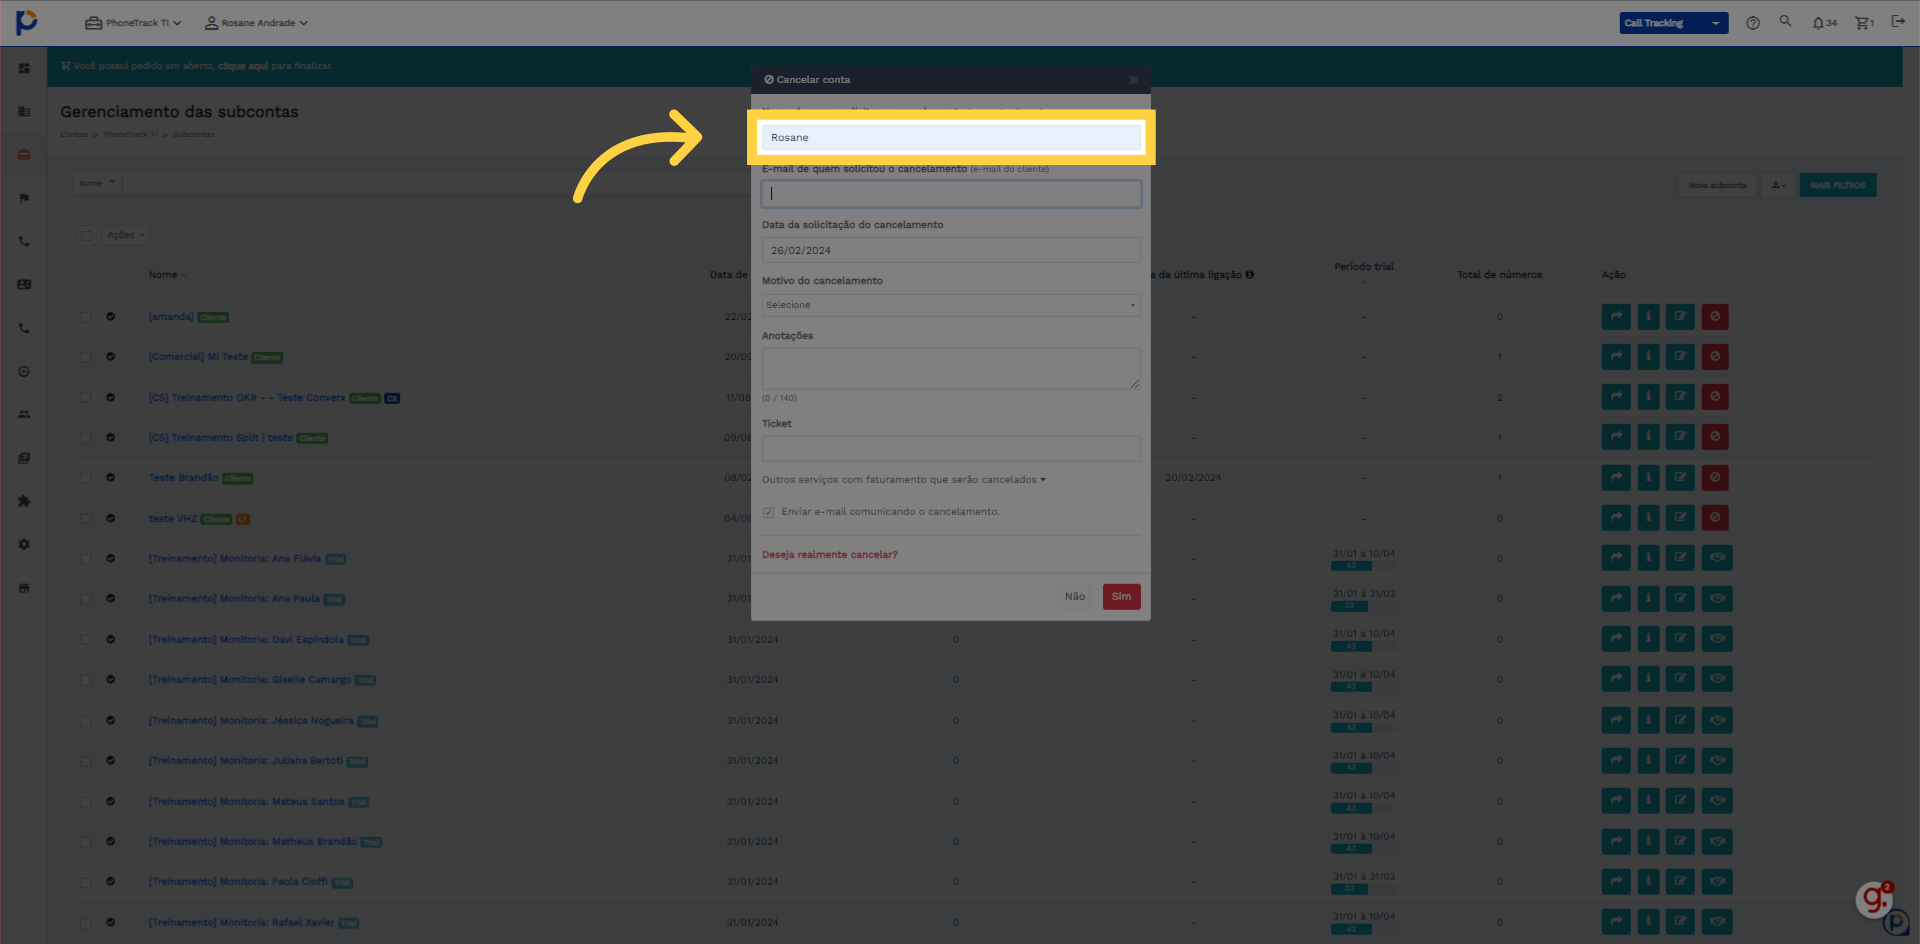Open the Ações bulk actions dropdown
This screenshot has height=944, width=1920.
[126, 236]
